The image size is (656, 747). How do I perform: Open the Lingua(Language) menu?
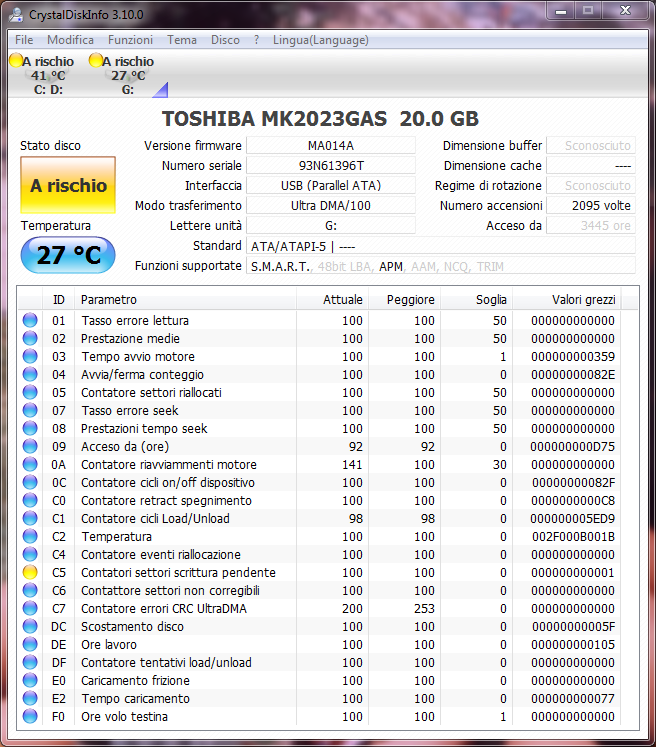click(320, 40)
